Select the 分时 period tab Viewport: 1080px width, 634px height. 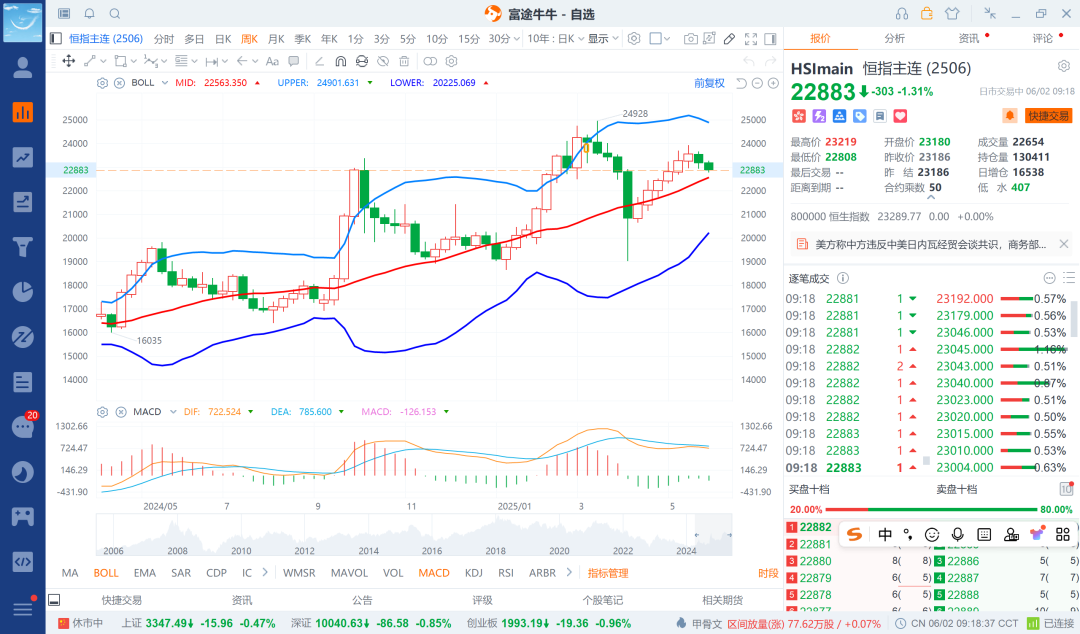click(164, 39)
